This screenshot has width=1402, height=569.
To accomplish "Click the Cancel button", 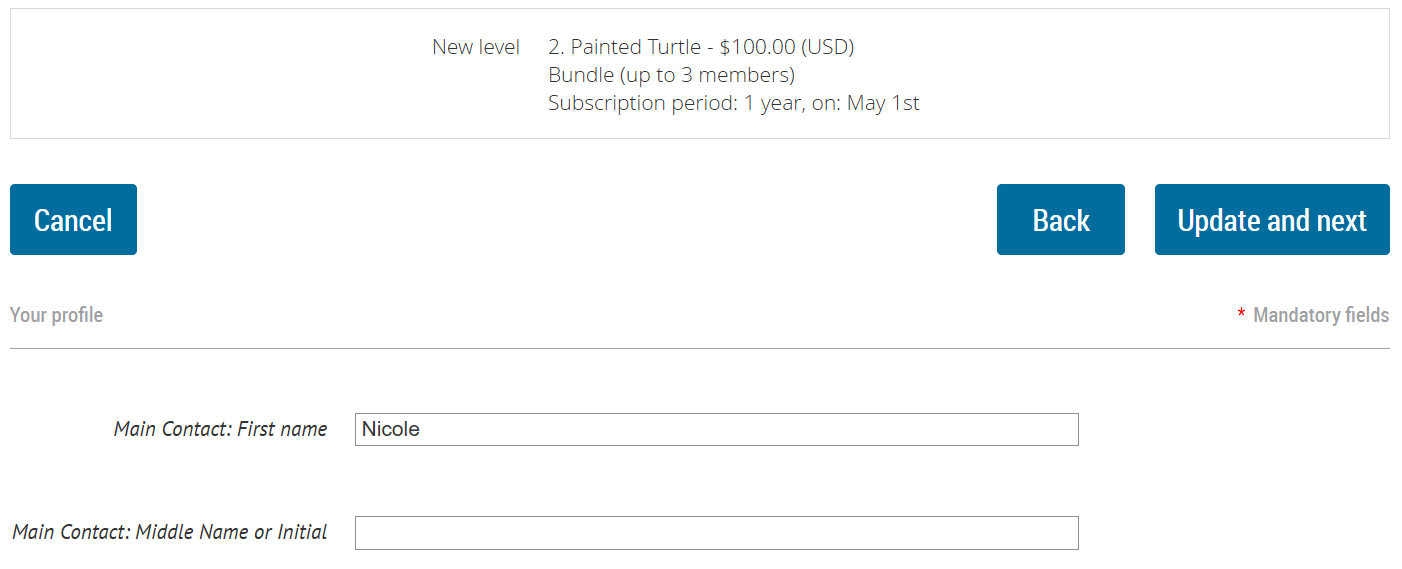I will [73, 220].
